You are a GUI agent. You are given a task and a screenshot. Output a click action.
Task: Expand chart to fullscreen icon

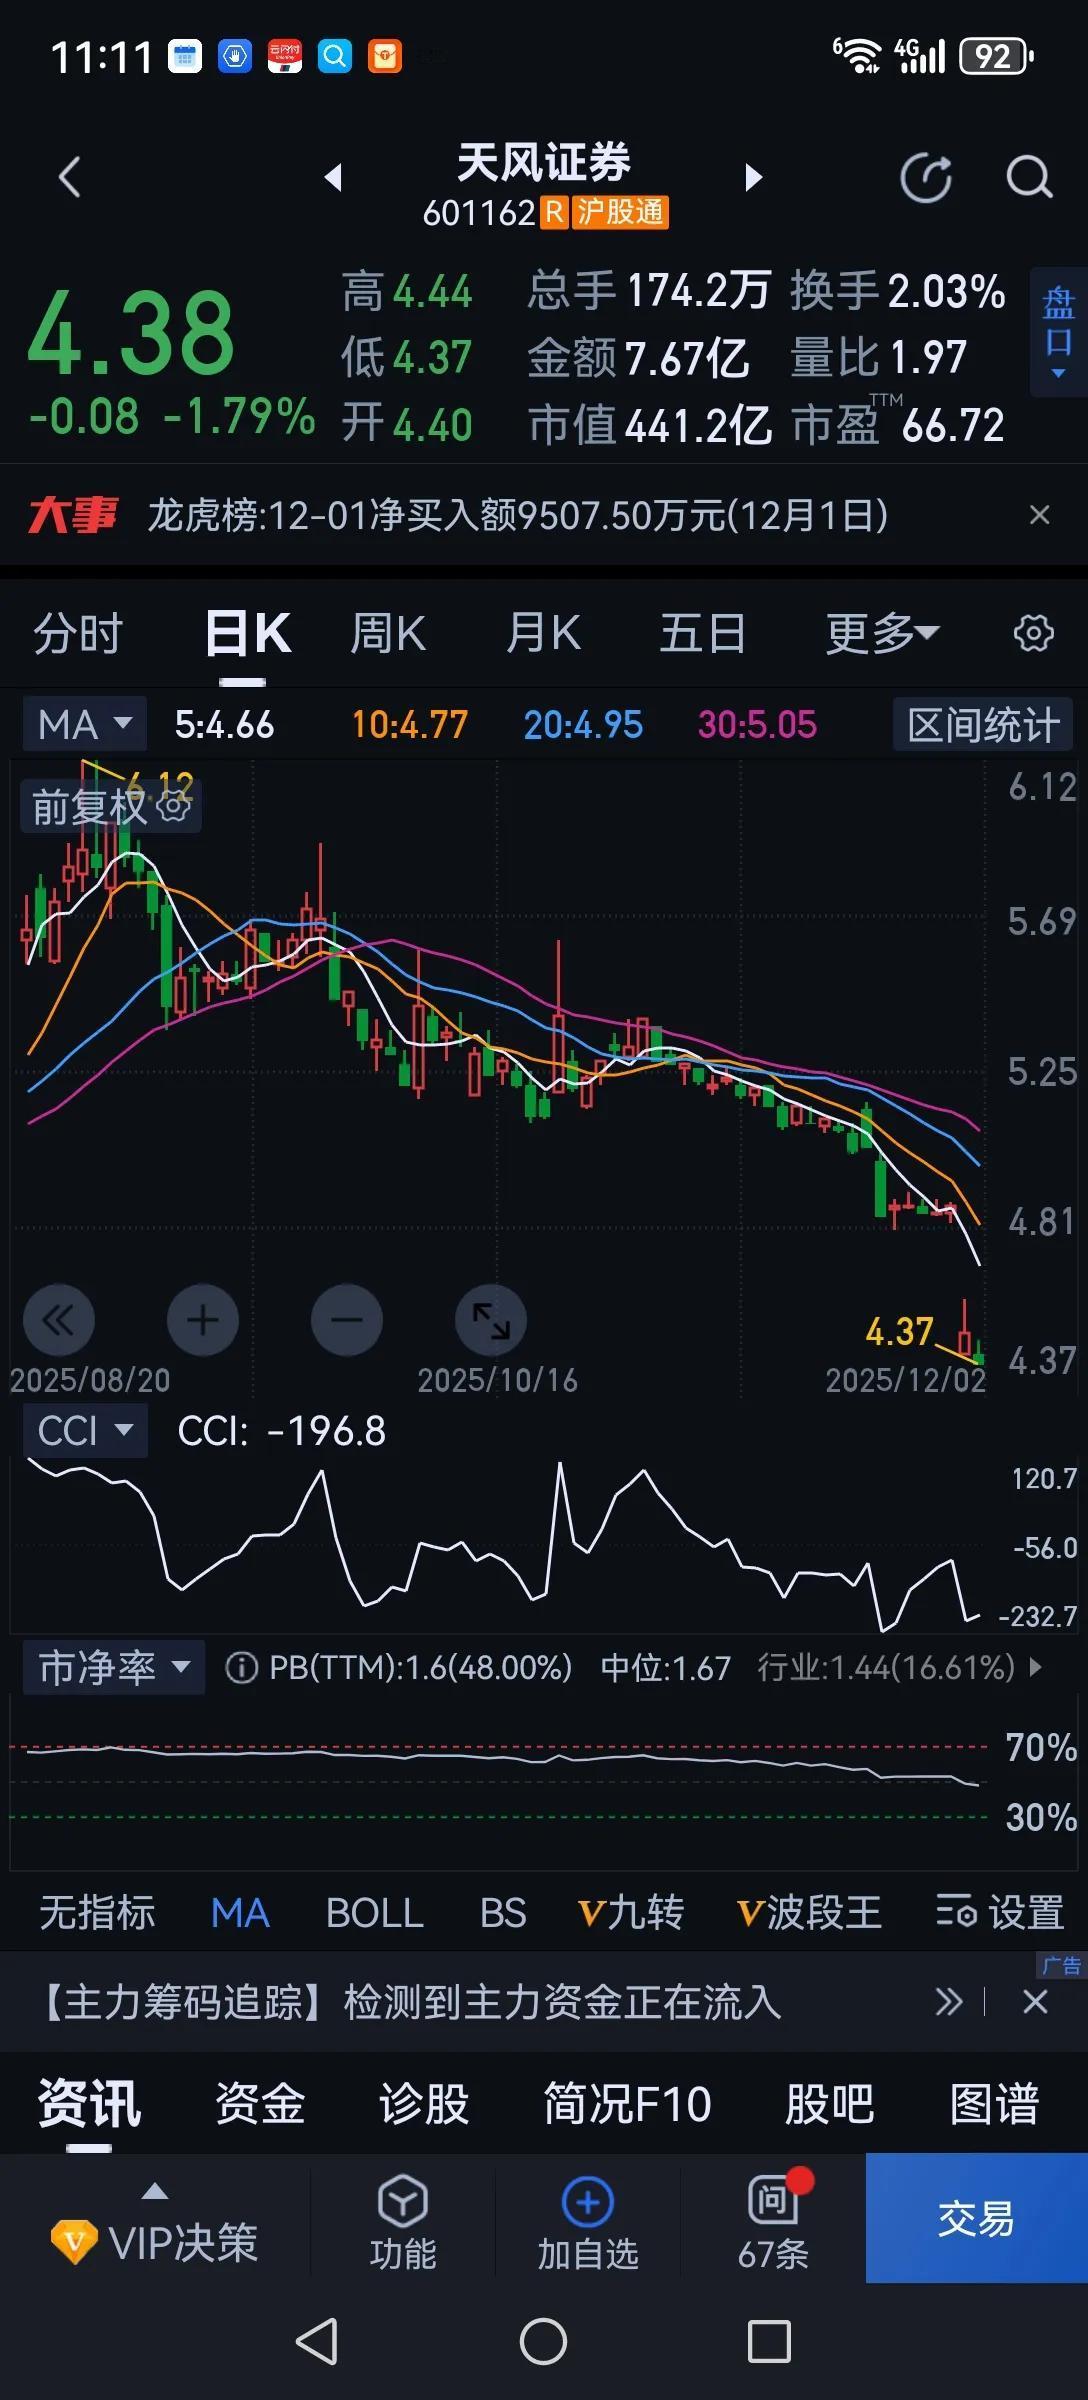click(491, 1320)
